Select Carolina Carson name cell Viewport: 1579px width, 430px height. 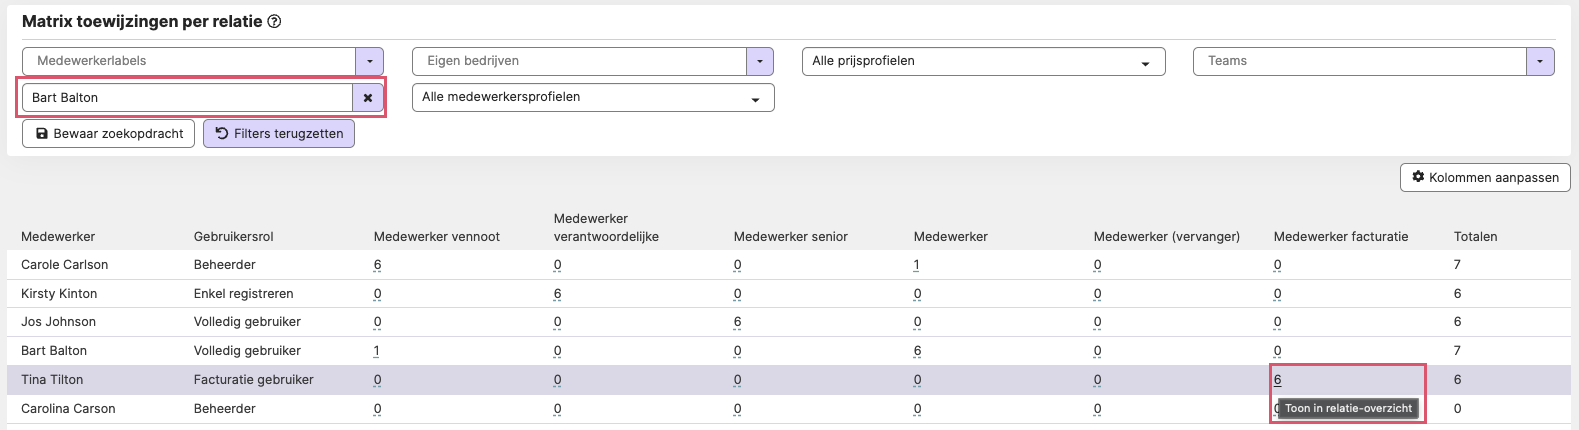[68, 409]
